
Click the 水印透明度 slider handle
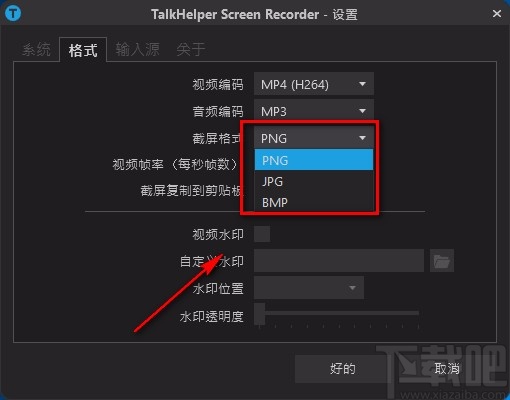[x=260, y=314]
